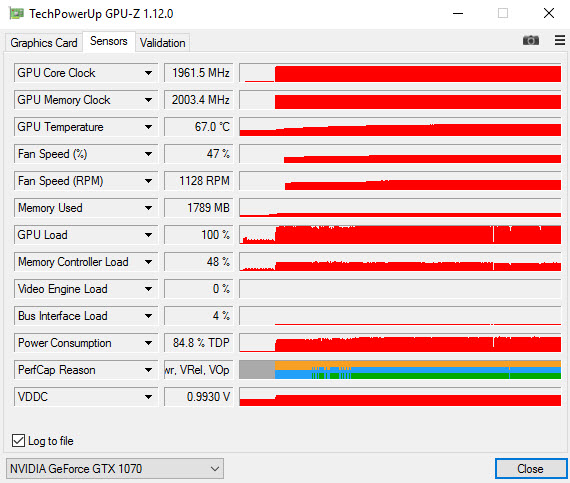Click the Memory Controller Load graph
This screenshot has width=570, height=483.
coord(400,262)
